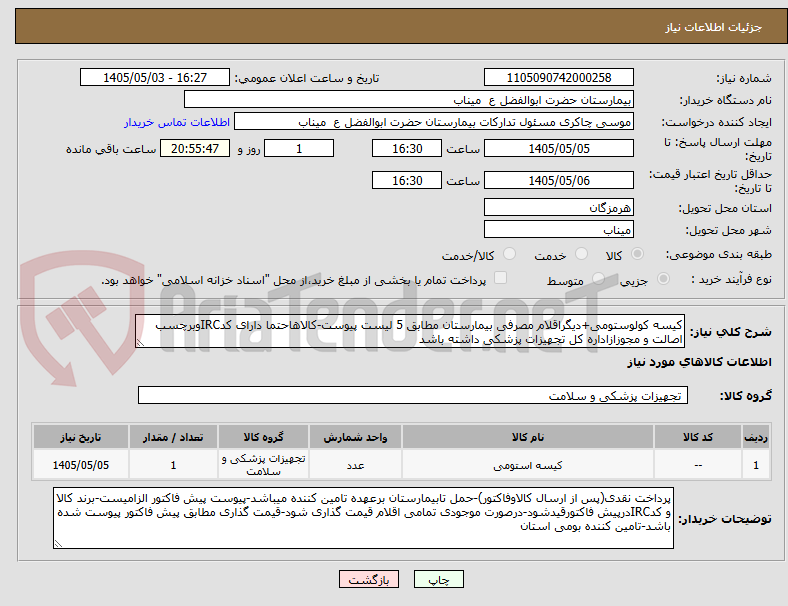This screenshot has height=606, width=788.
Task: Click the price validity time 16:30 field
Action: pos(407,180)
